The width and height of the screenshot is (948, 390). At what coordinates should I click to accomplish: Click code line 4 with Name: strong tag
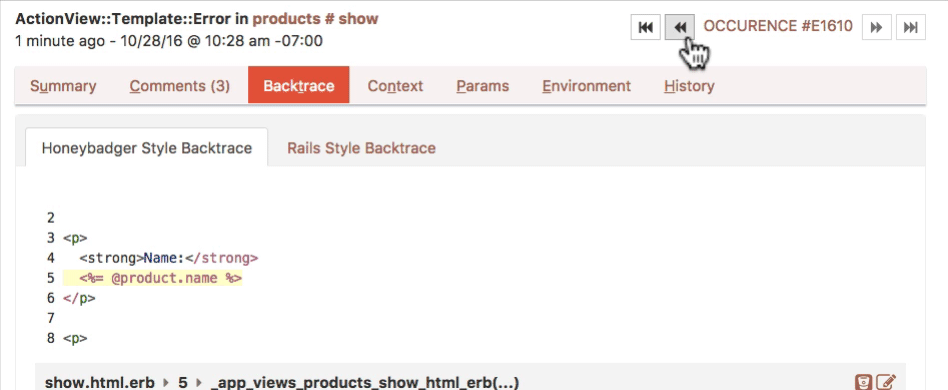169,258
